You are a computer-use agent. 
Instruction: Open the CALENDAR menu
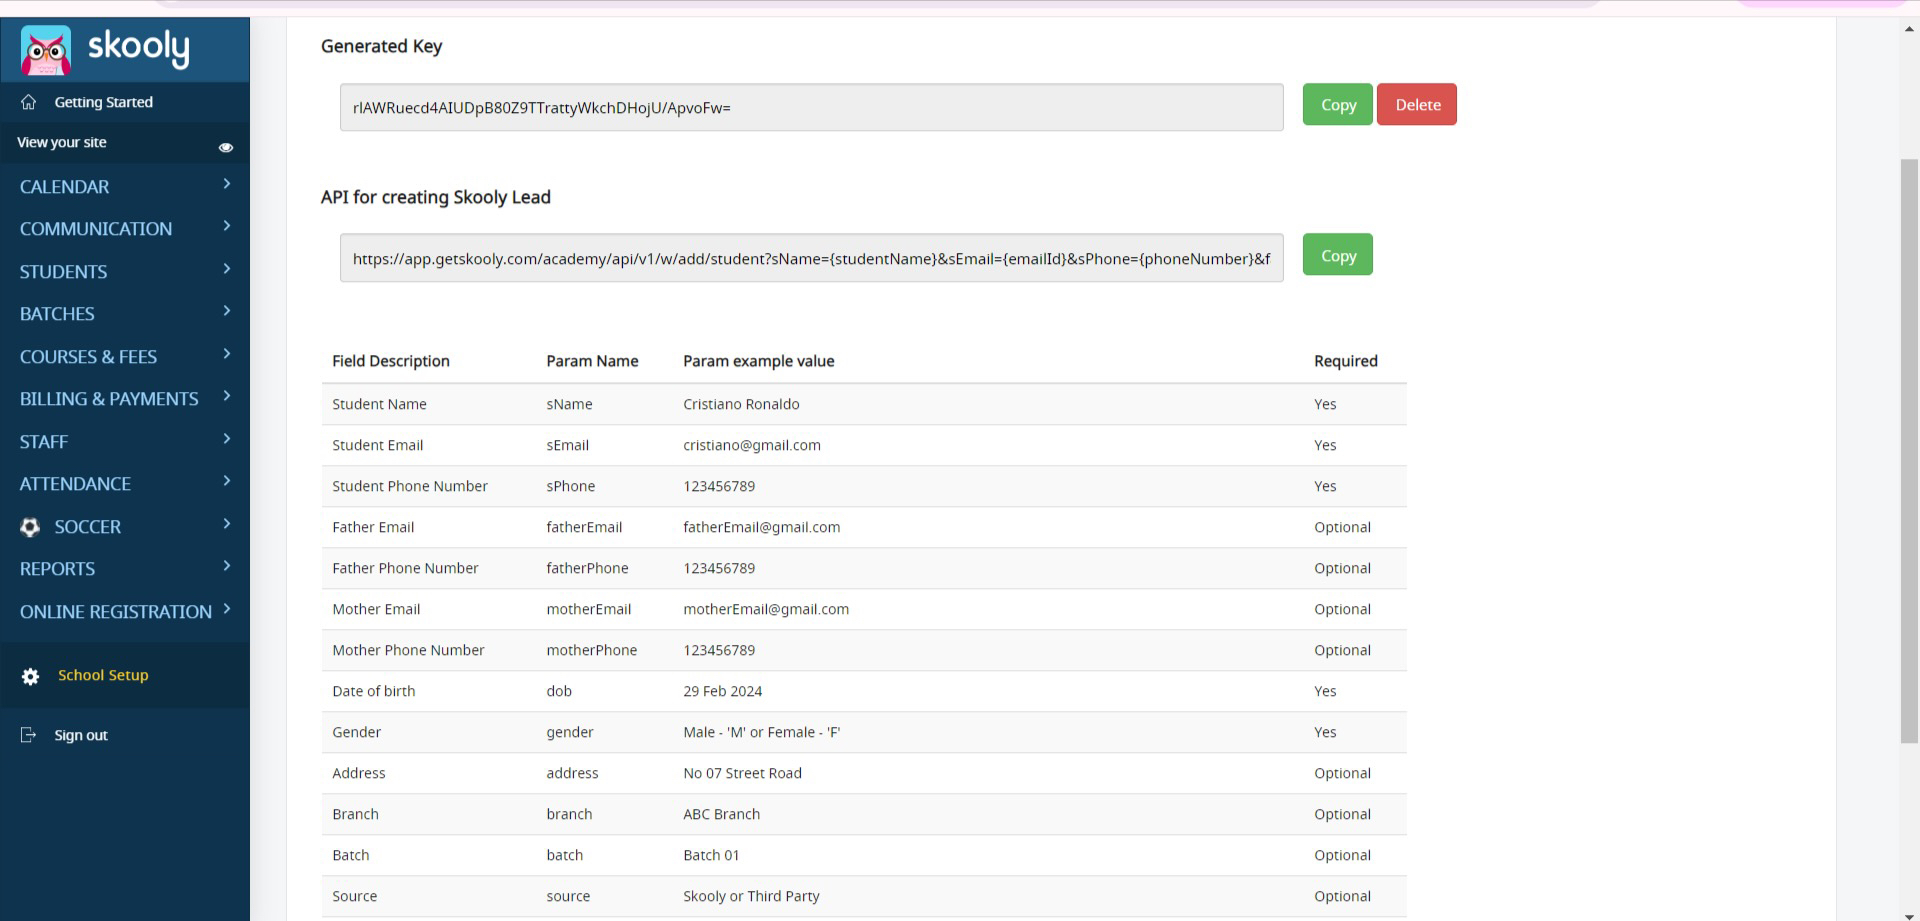[x=64, y=187]
